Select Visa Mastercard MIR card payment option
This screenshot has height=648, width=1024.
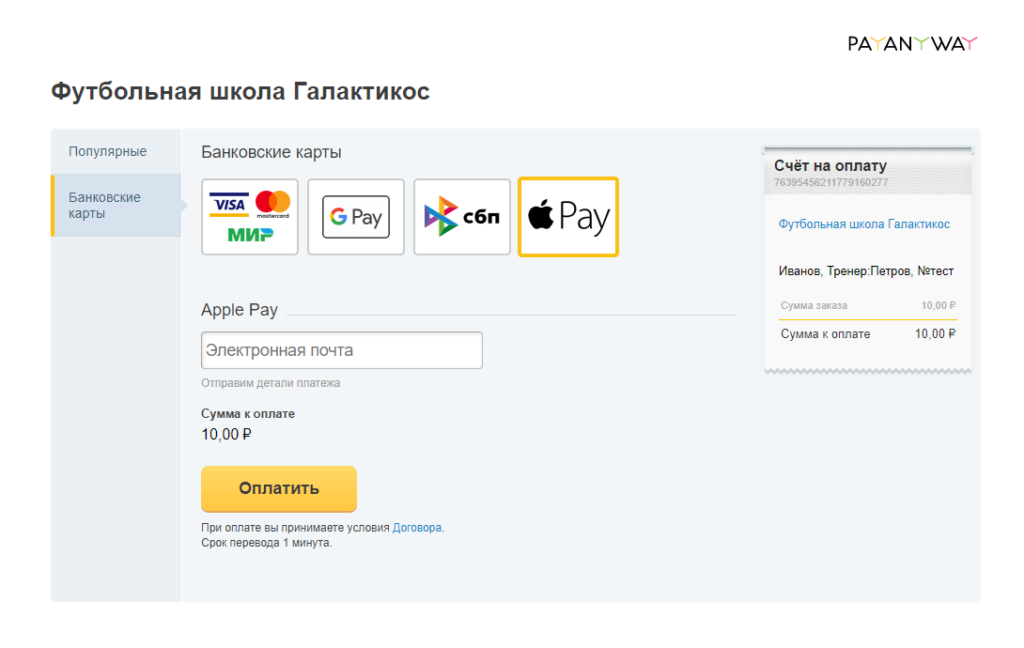click(249, 217)
